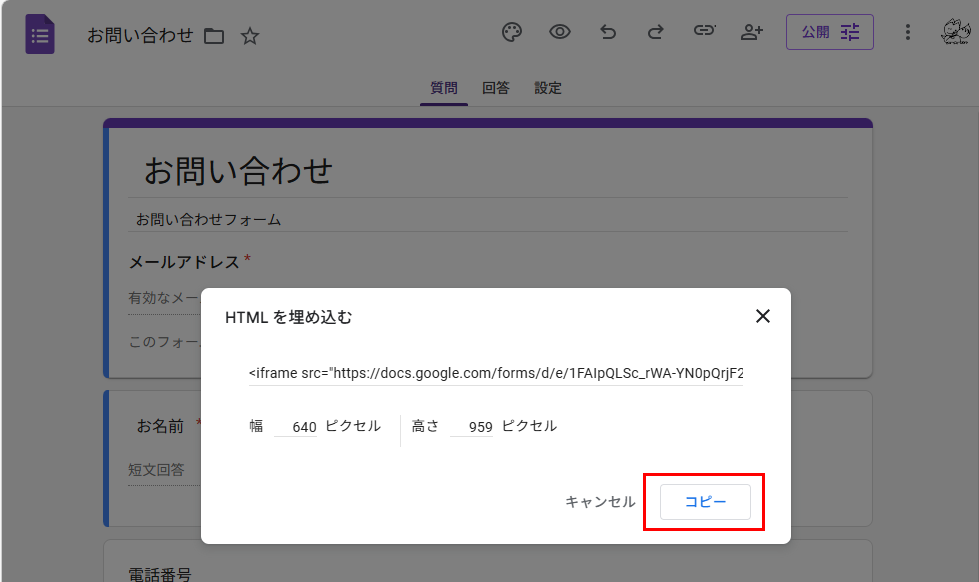
Task: Click the 公開 publish button
Action: point(817,31)
